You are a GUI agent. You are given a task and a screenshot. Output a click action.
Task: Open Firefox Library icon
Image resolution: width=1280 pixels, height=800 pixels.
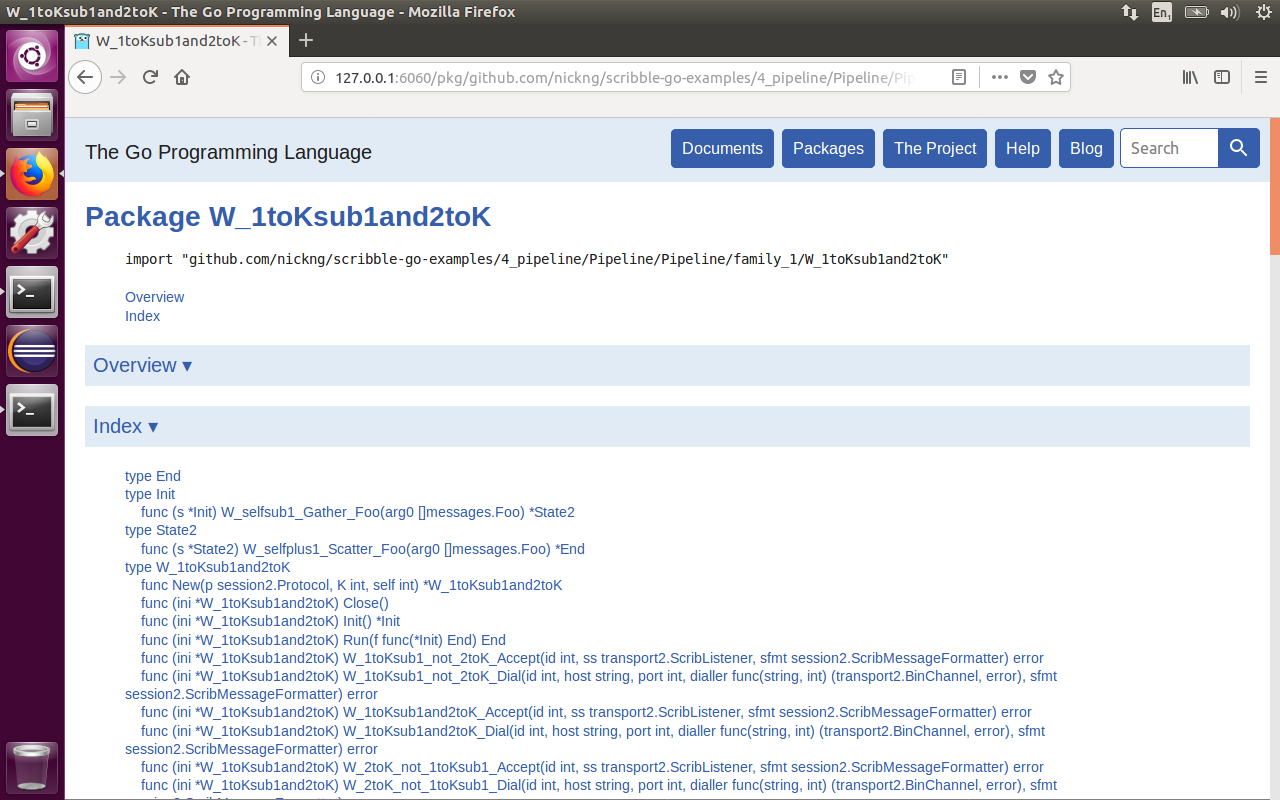click(1190, 77)
